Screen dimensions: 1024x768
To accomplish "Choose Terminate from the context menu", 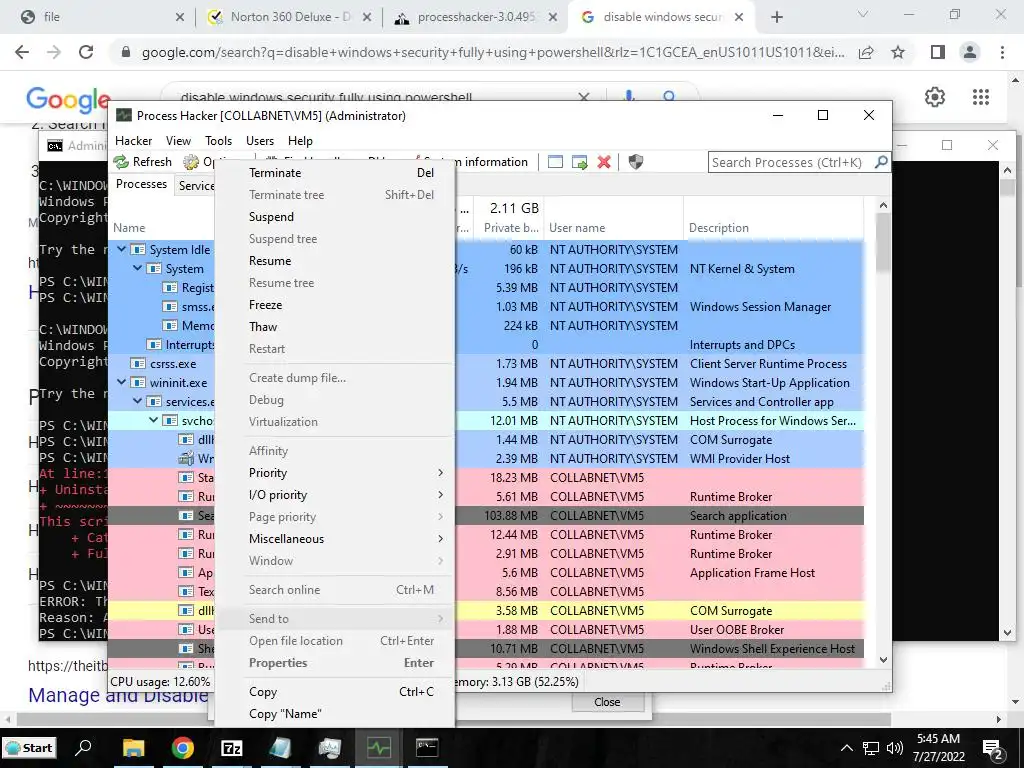I will point(335,173).
